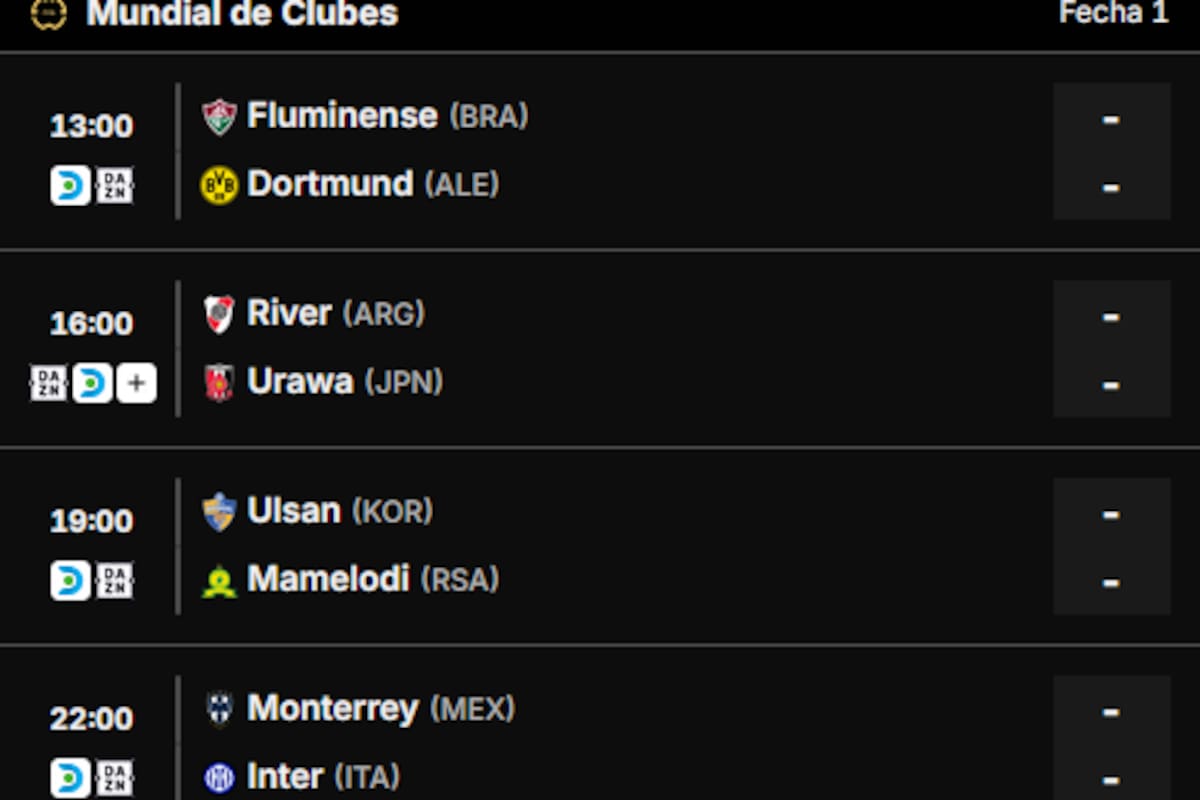The height and width of the screenshot is (800, 1200).
Task: Click the Fluminense club crest
Action: tap(219, 115)
